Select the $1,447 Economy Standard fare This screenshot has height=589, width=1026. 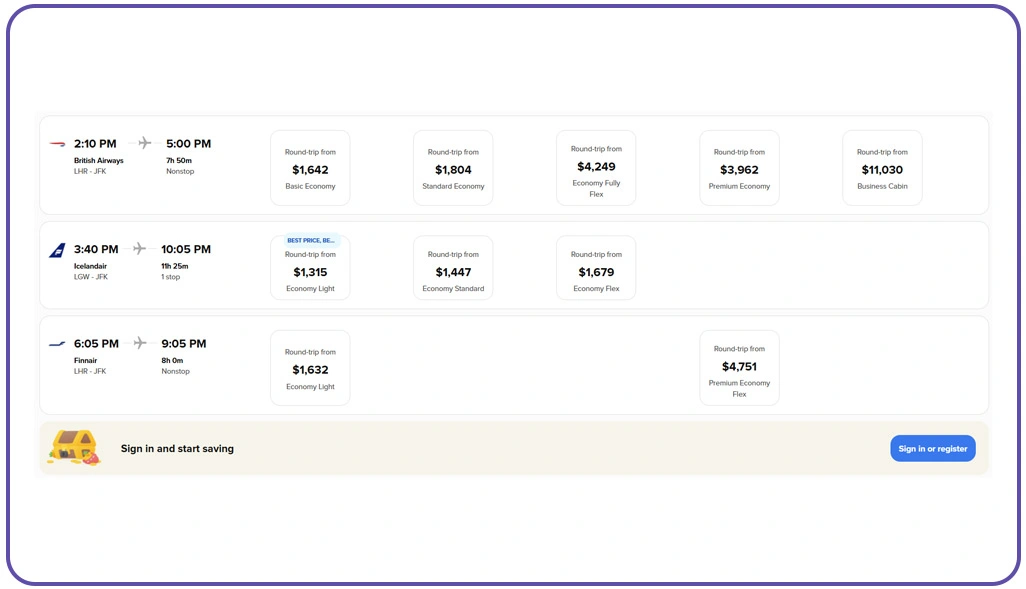pyautogui.click(x=453, y=267)
